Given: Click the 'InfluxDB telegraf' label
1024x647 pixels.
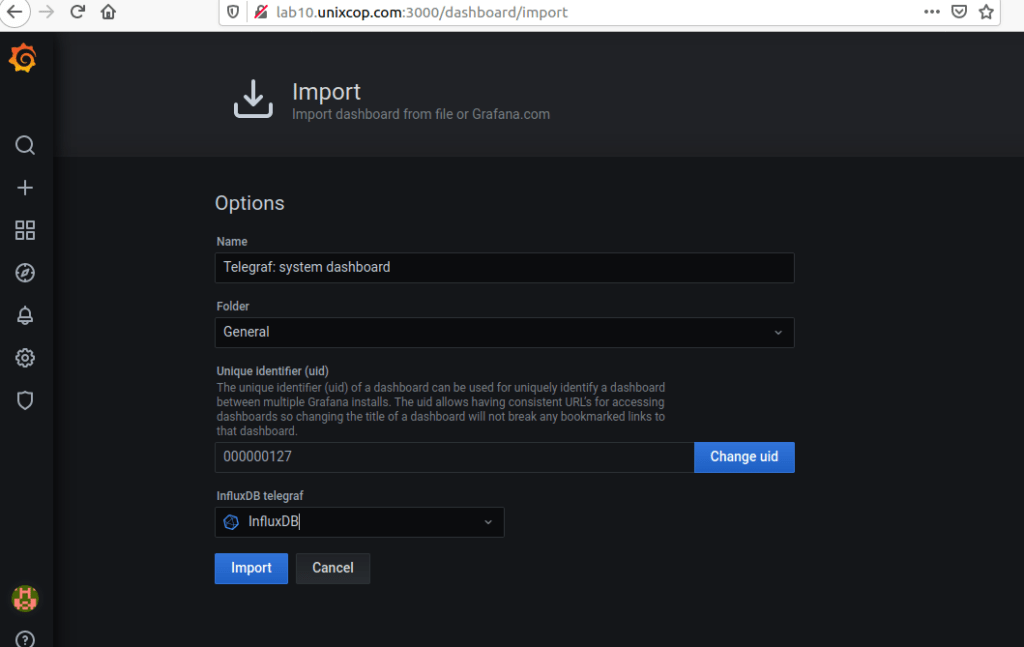Looking at the screenshot, I should [260, 496].
